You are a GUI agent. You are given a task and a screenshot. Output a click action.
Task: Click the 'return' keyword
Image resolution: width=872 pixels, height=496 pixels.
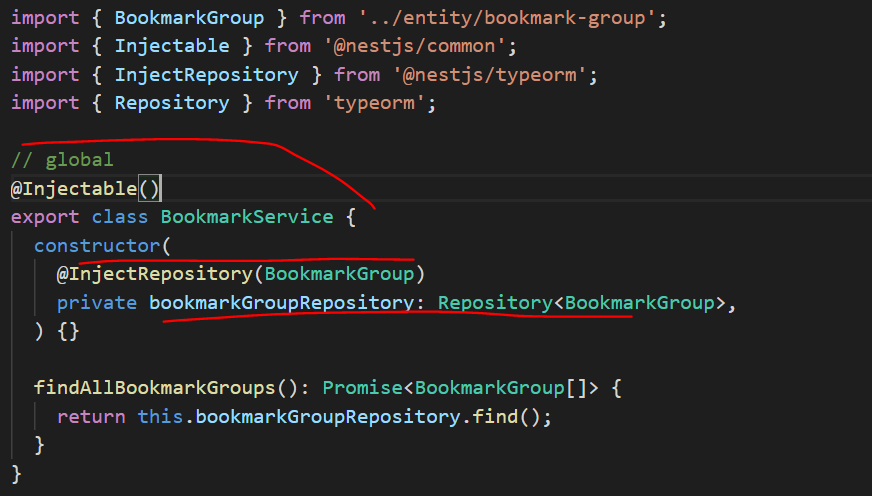point(91,416)
